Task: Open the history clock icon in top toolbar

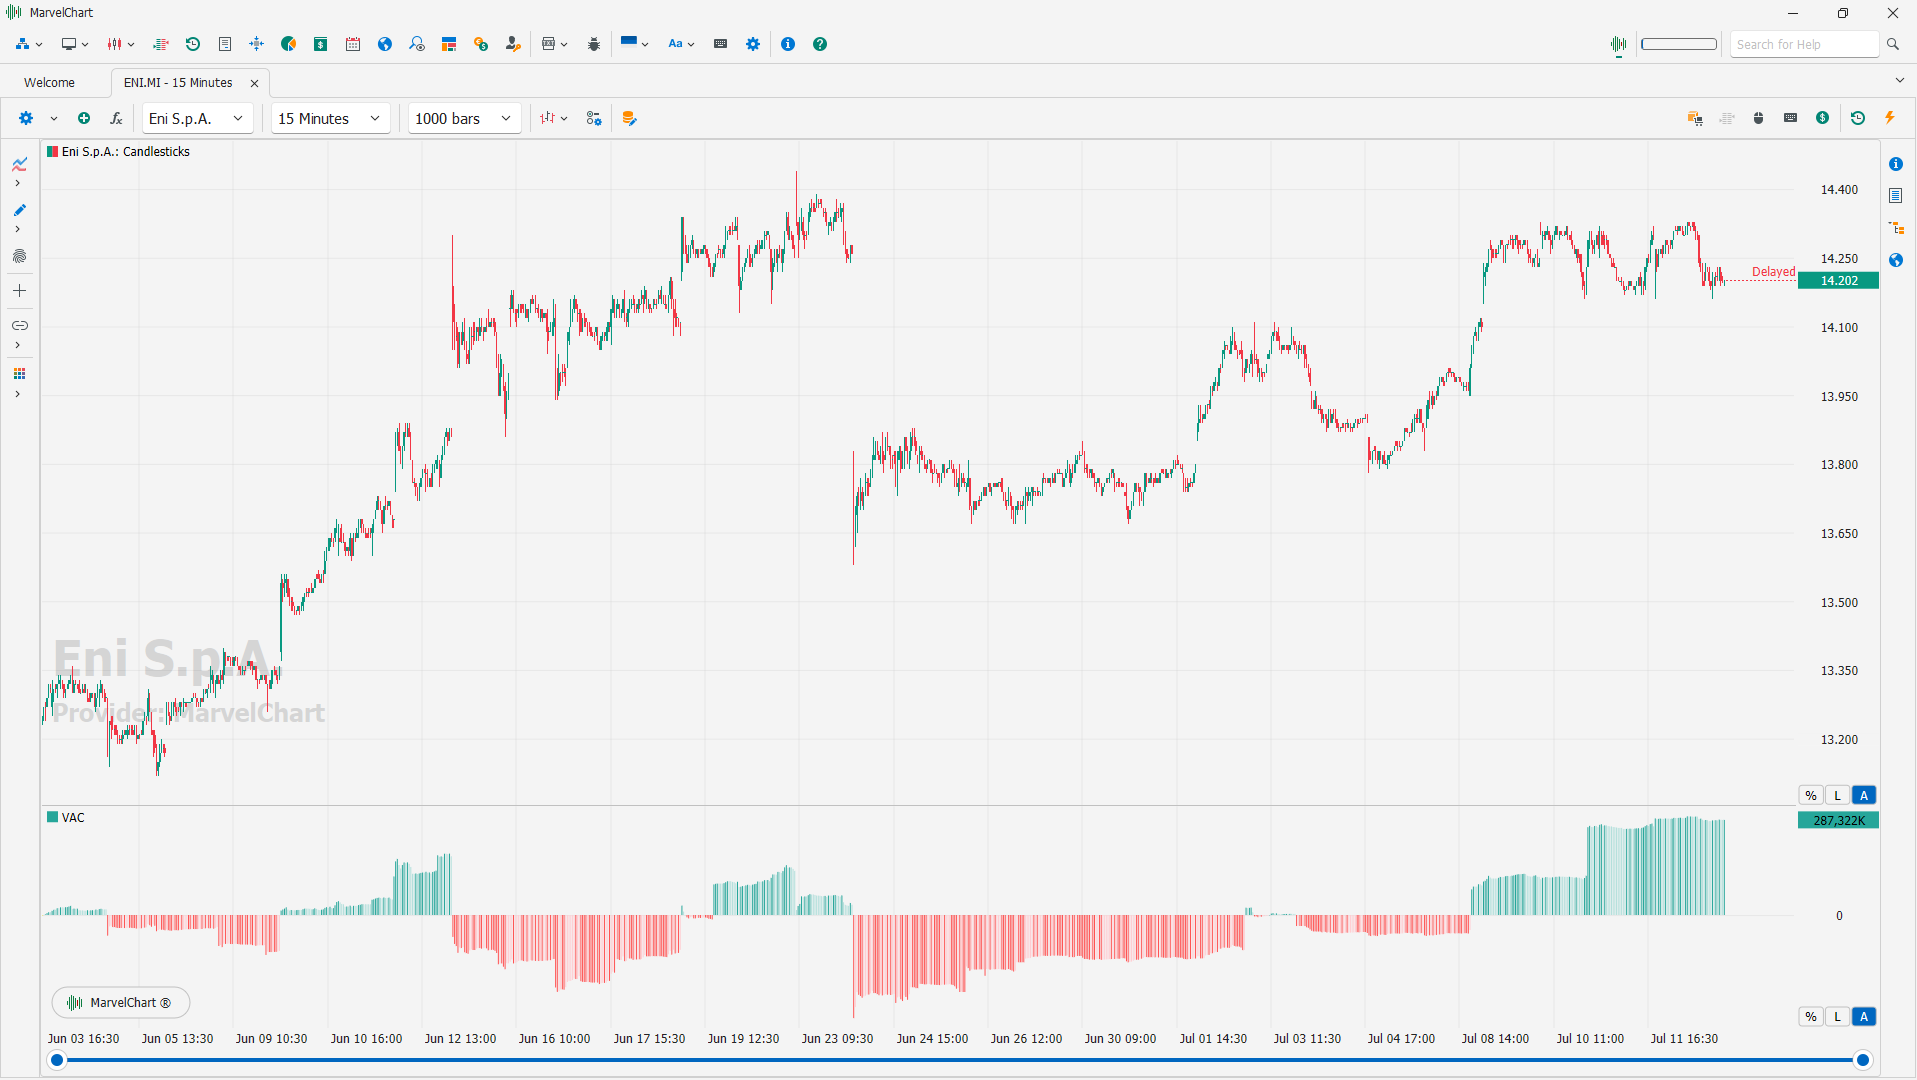Action: tap(193, 44)
